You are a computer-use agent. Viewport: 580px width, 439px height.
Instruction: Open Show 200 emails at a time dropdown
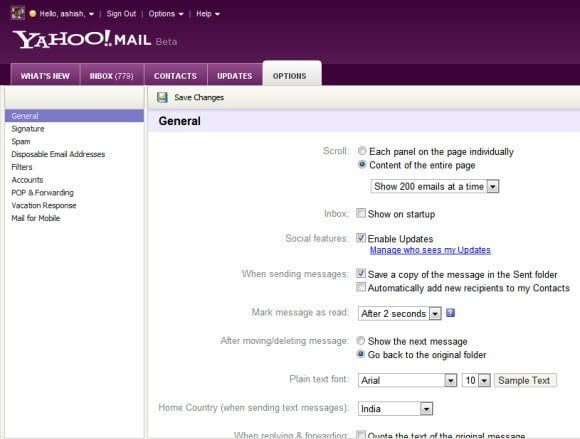coord(435,186)
